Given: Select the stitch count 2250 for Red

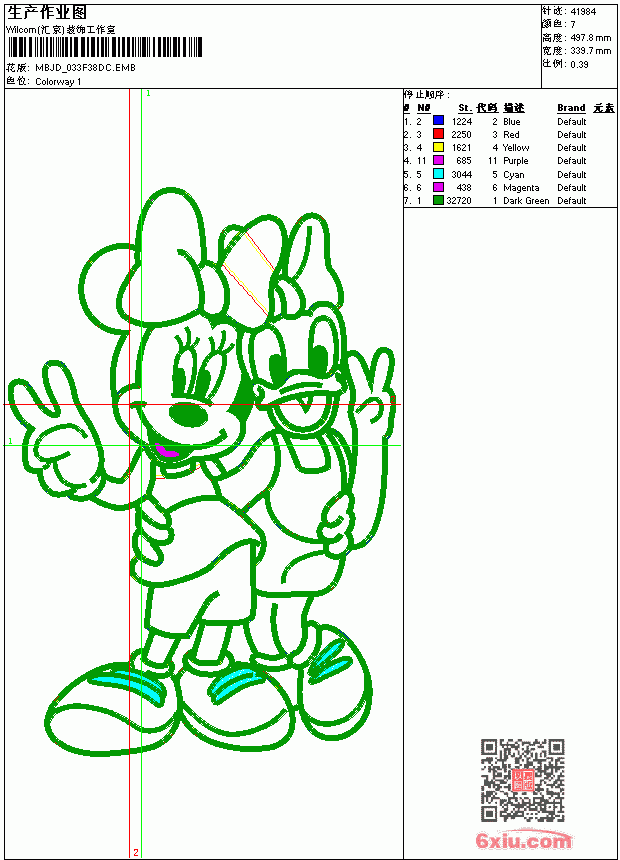Looking at the screenshot, I should tap(461, 135).
